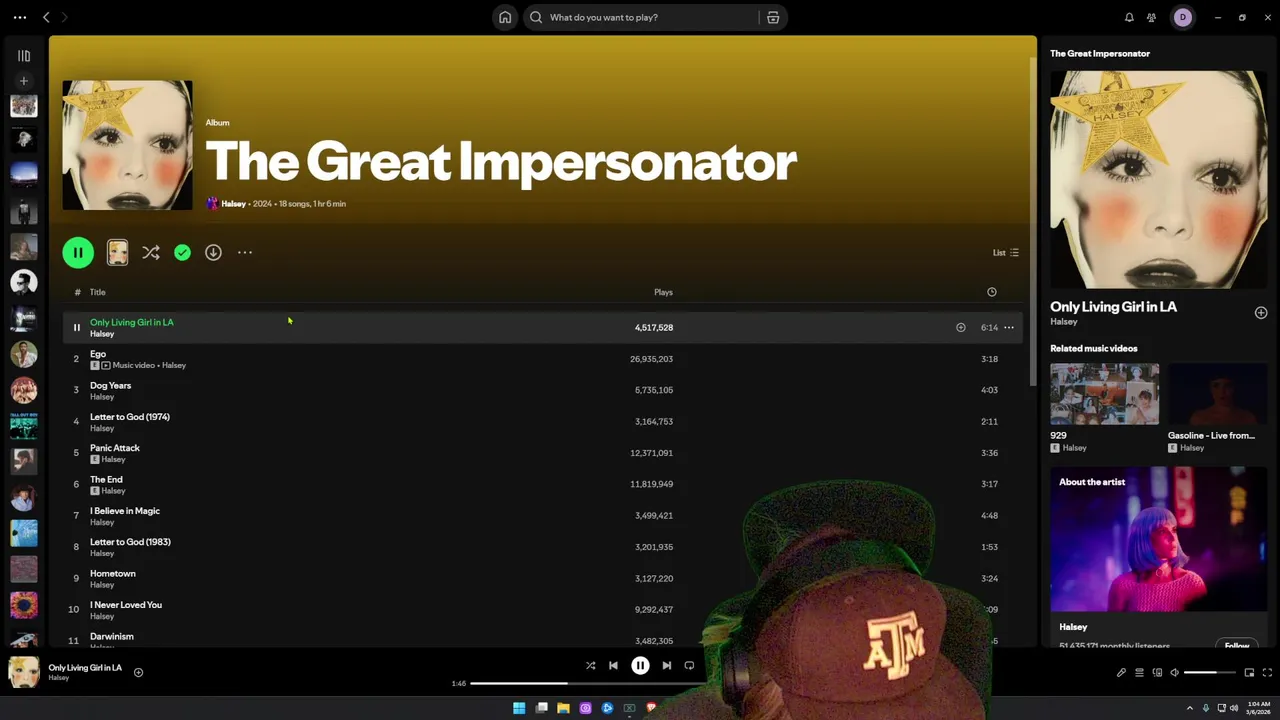This screenshot has width=1280, height=720.
Task: Download the album with arrow icon
Action: (213, 253)
